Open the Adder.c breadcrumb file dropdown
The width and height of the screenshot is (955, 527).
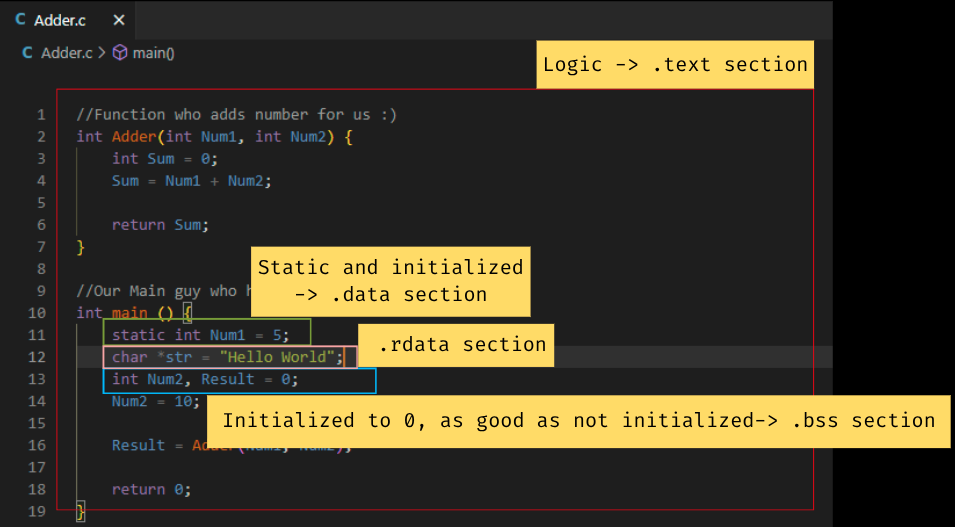[67, 53]
